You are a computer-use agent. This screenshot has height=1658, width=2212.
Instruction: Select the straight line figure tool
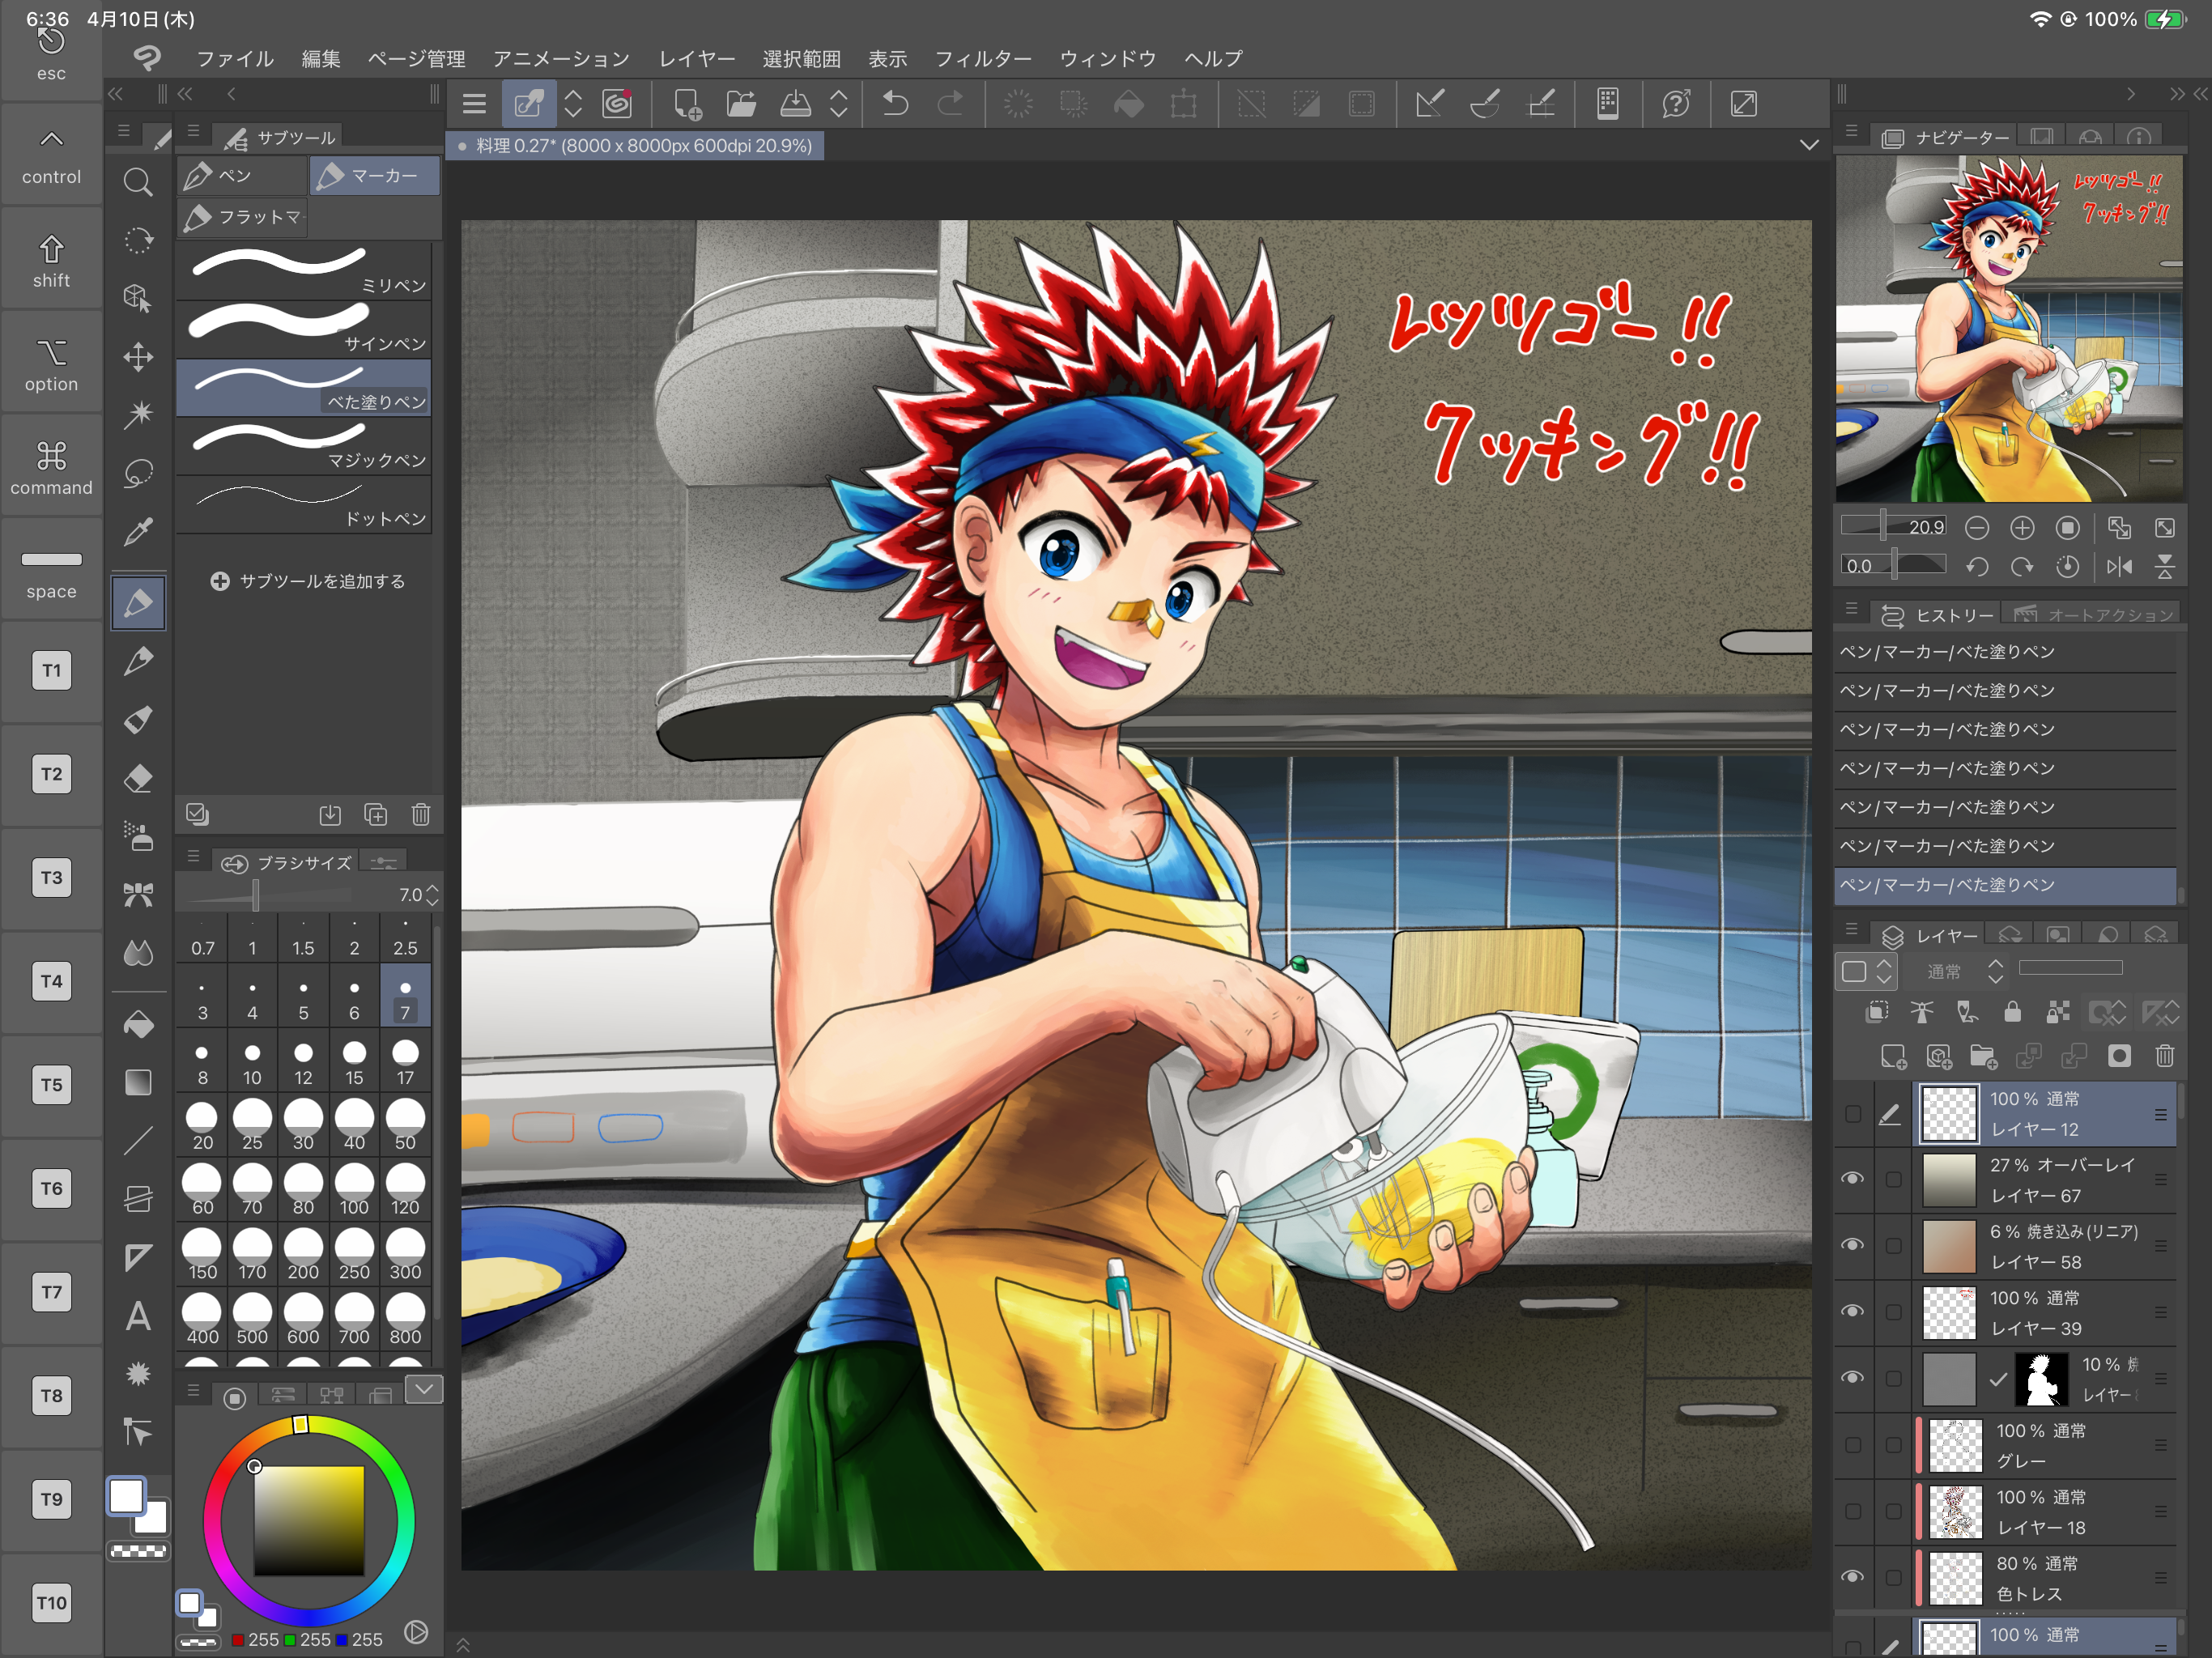[x=138, y=1140]
